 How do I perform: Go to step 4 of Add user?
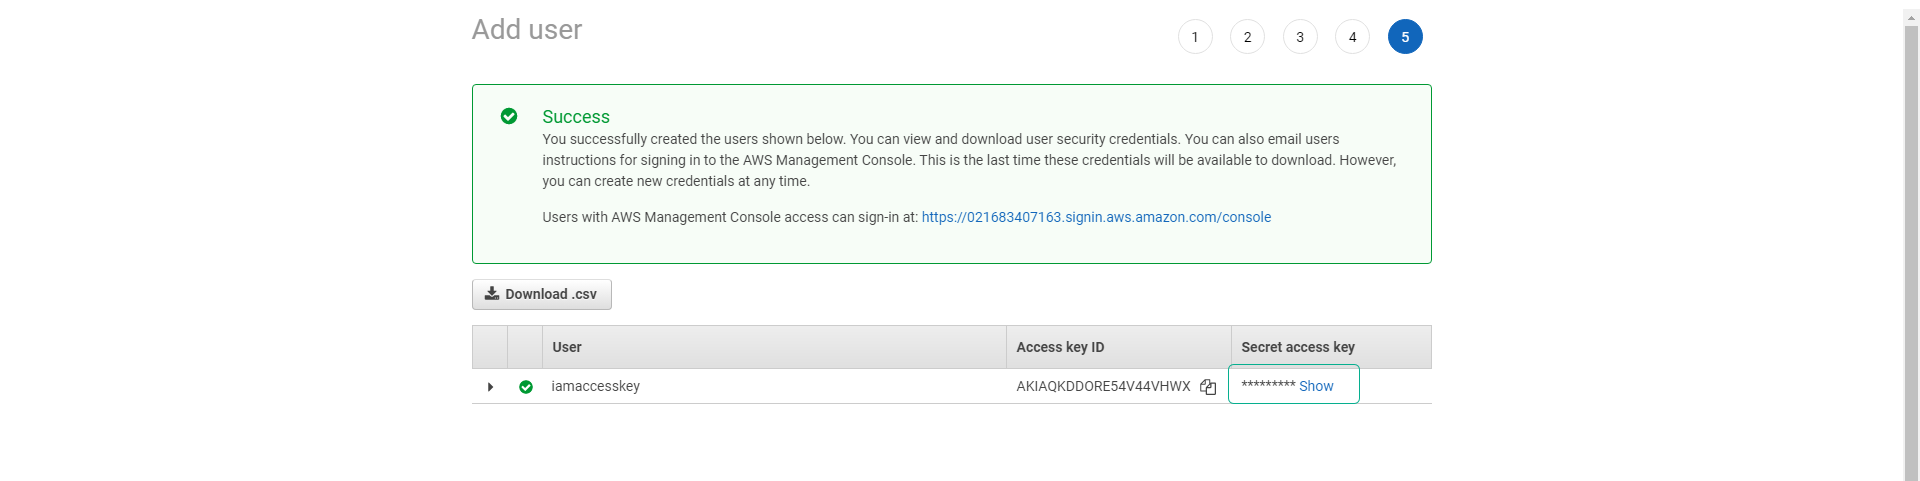tap(1352, 37)
